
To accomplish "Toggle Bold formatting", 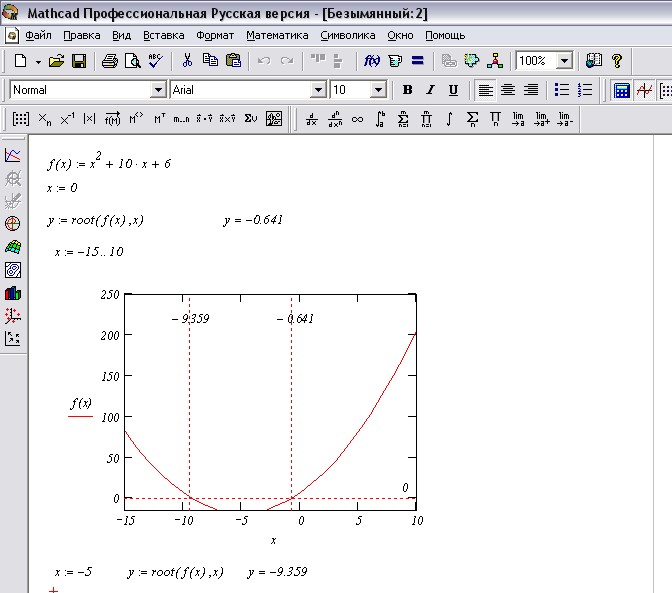I will coord(407,90).
